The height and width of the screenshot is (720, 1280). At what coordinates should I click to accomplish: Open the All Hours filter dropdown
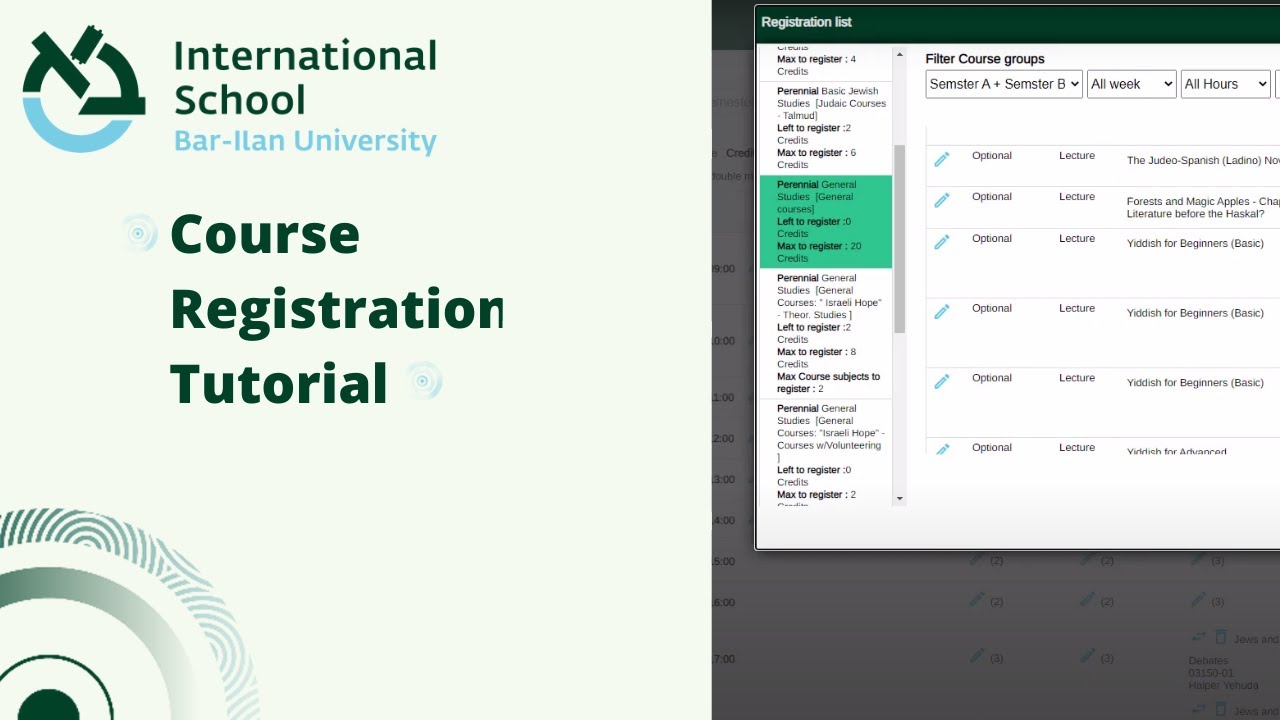[1226, 84]
